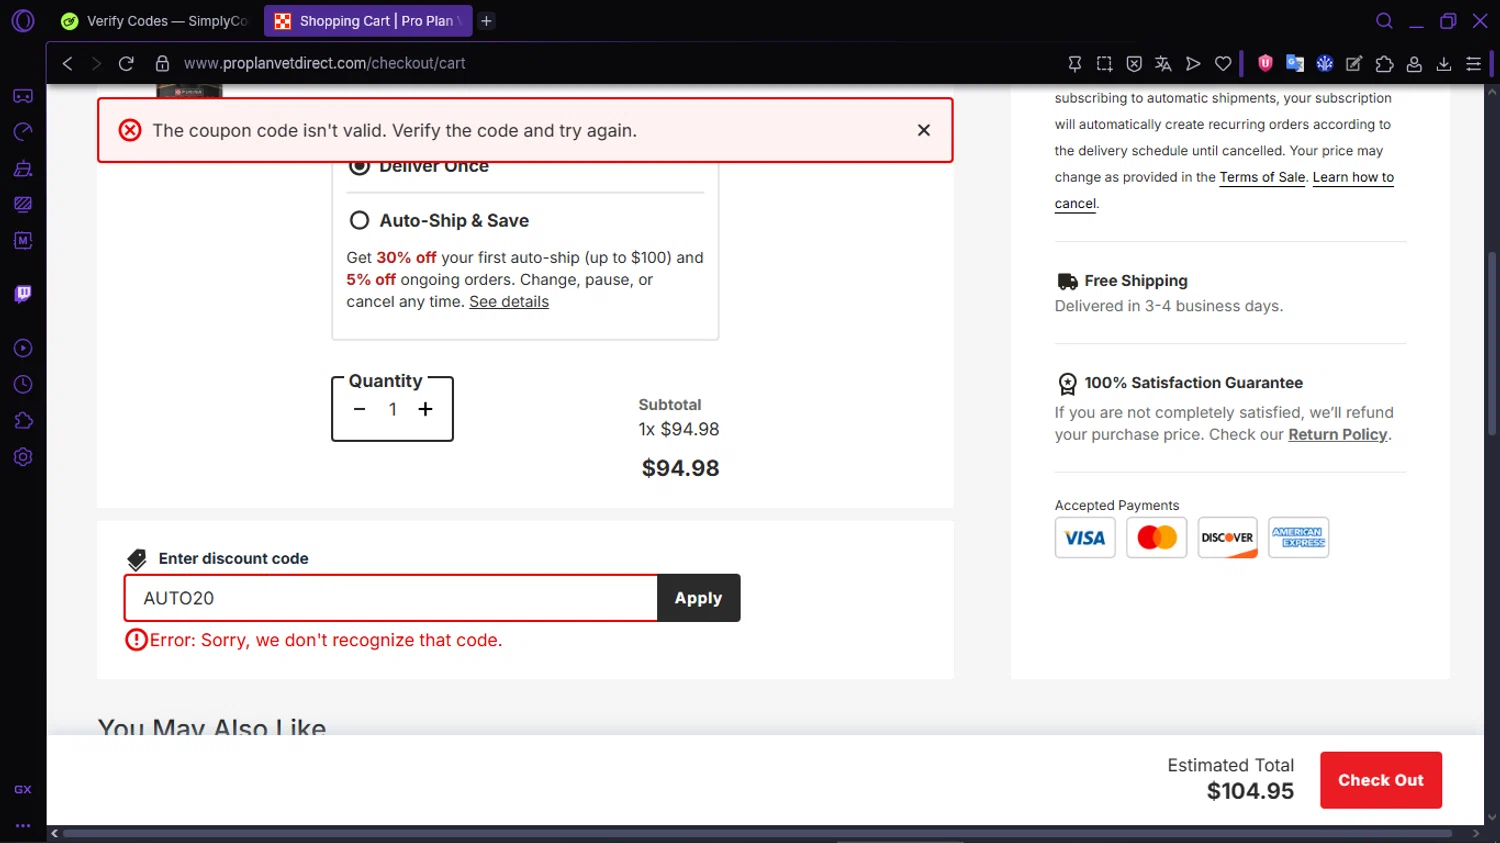Reload the shopping cart page
This screenshot has height=843, width=1500.
pos(126,63)
